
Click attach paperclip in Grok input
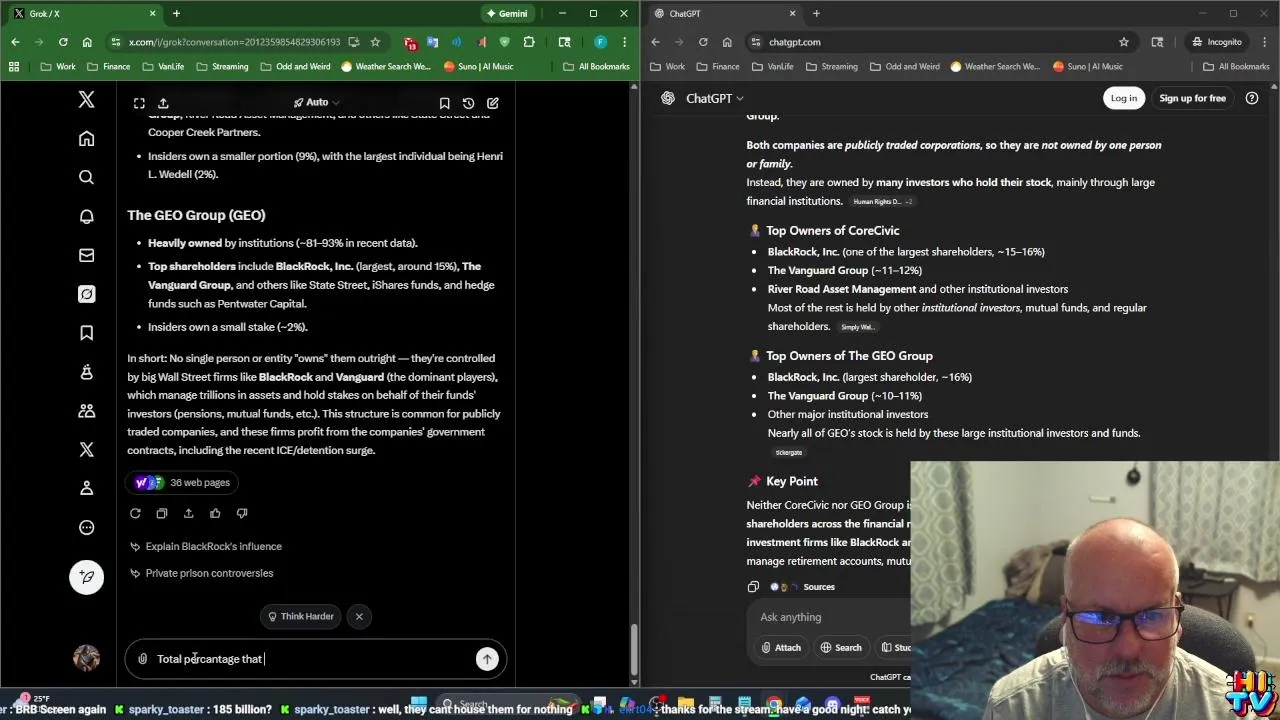click(x=143, y=659)
